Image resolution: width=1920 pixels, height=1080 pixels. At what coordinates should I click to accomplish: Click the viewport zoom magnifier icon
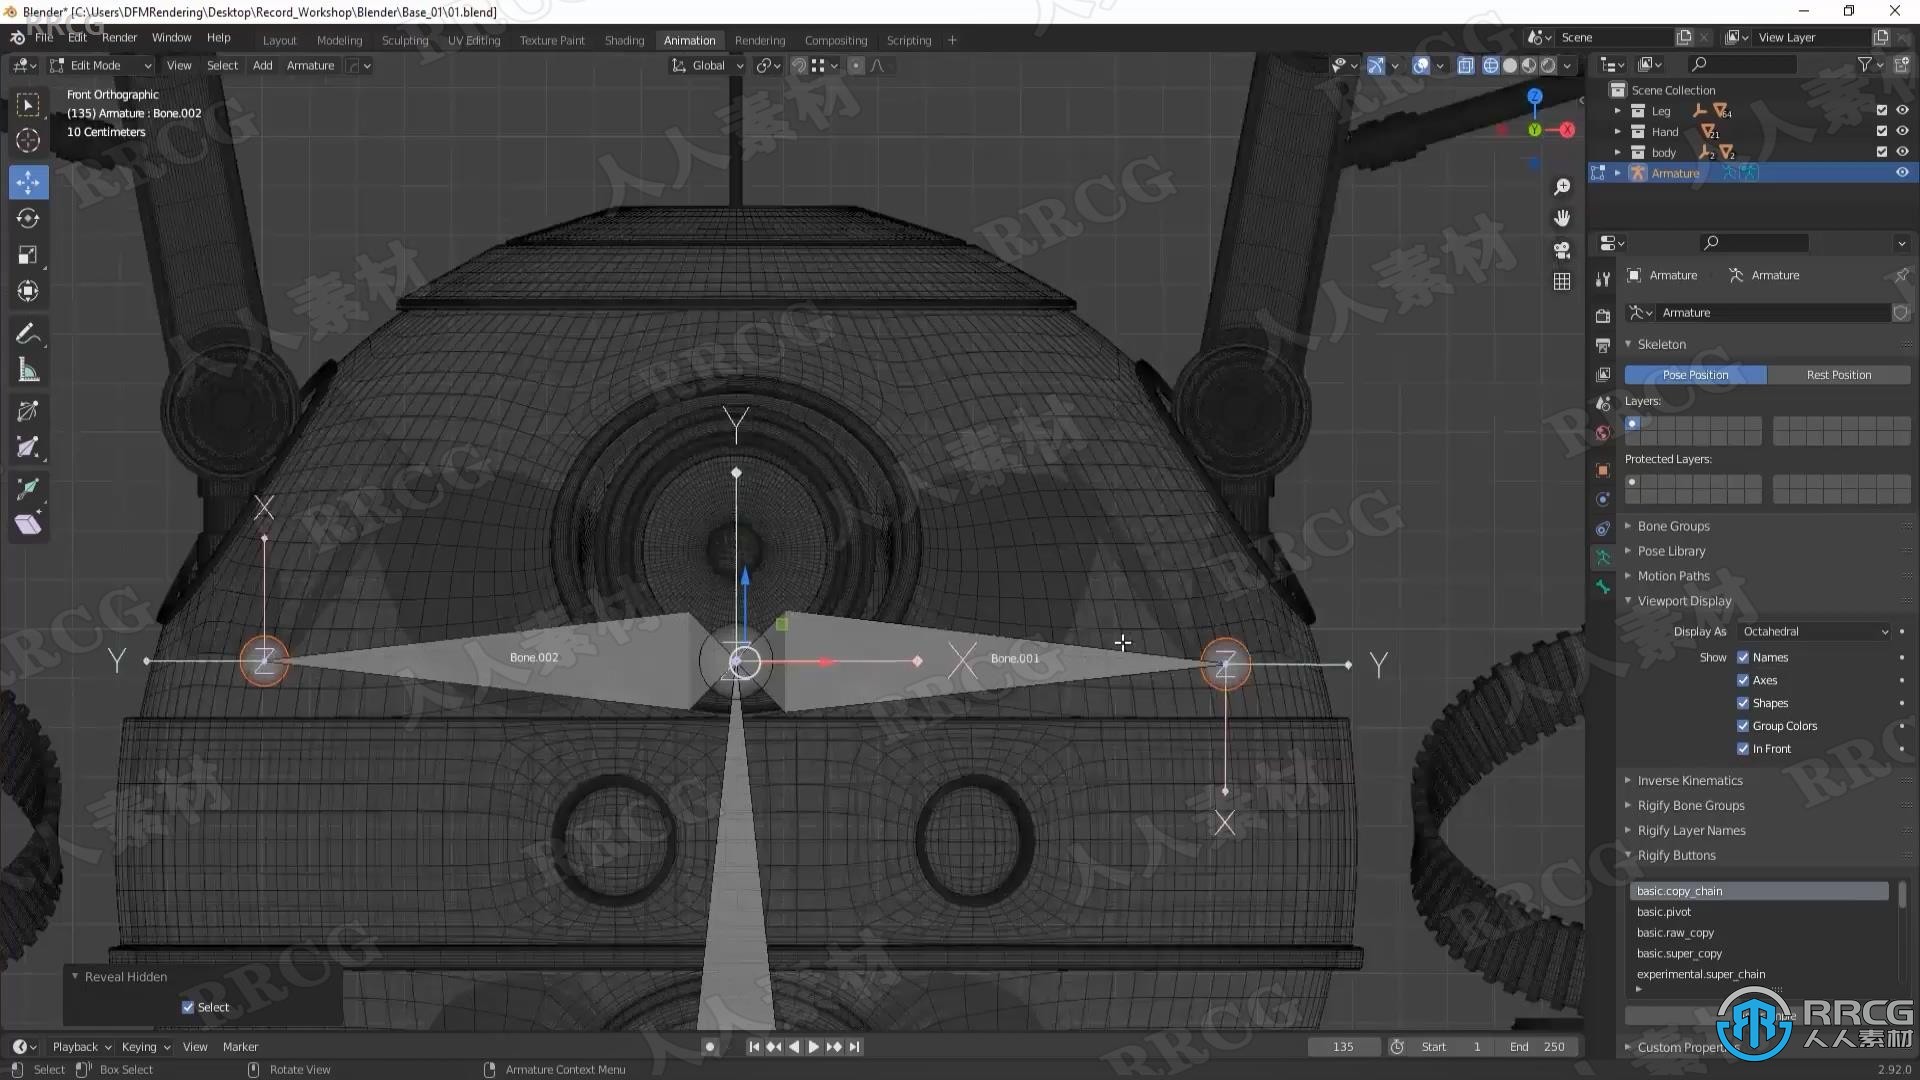tap(1562, 187)
